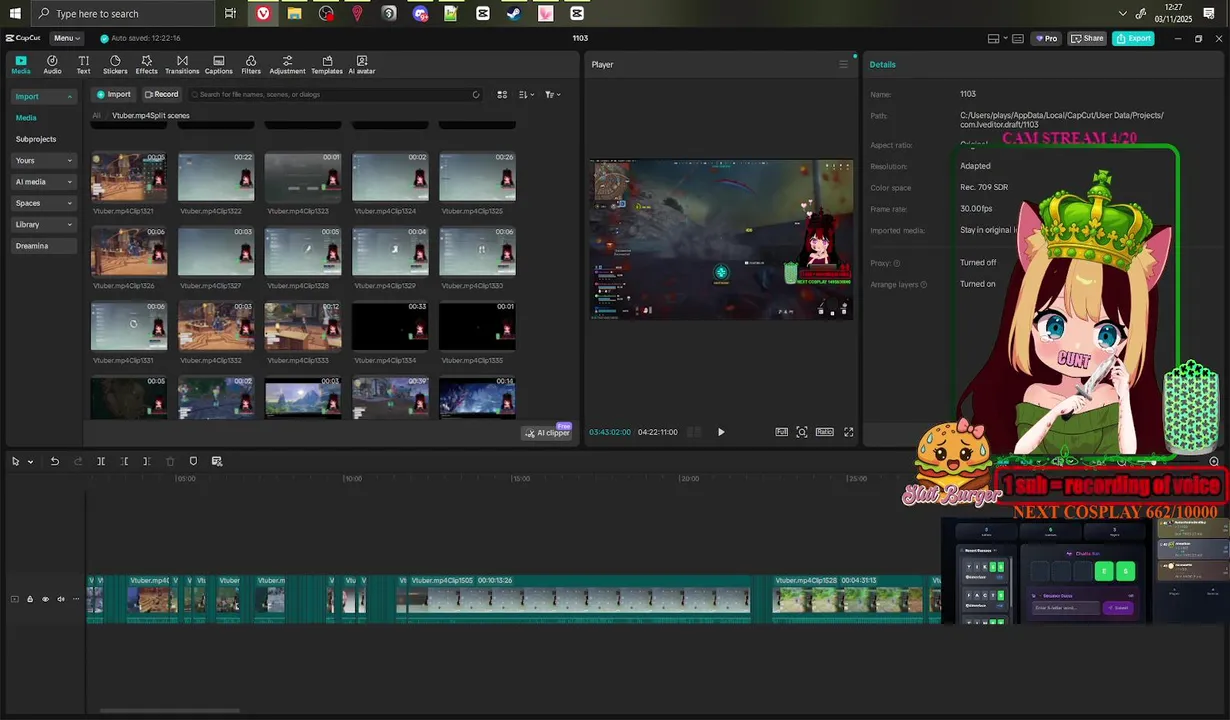The image size is (1230, 720).
Task: Open the AI clipper tool
Action: (x=547, y=432)
